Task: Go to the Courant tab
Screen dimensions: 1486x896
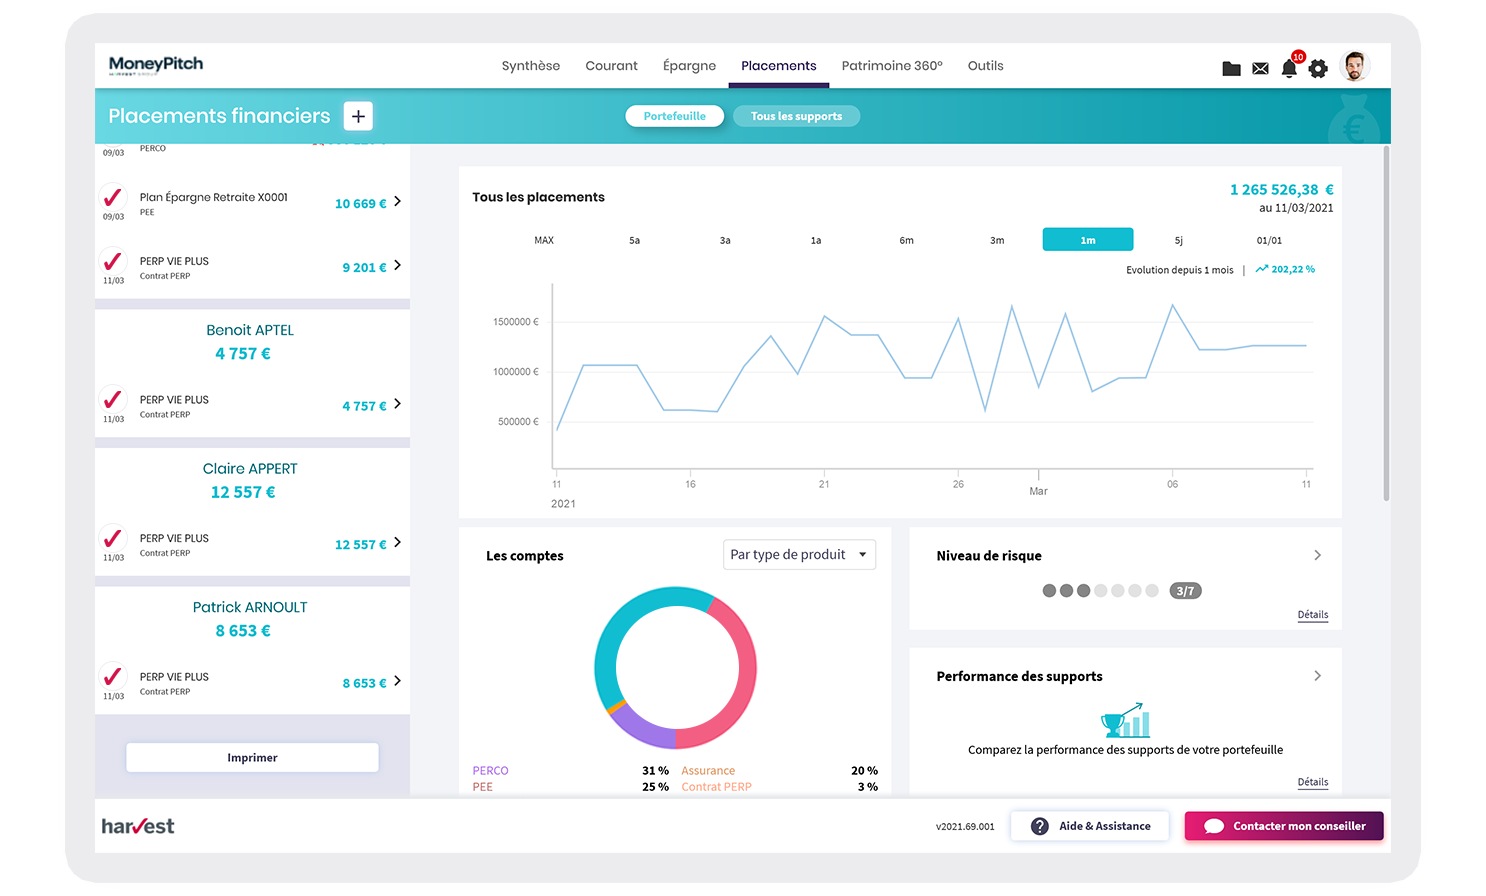Action: pos(611,66)
